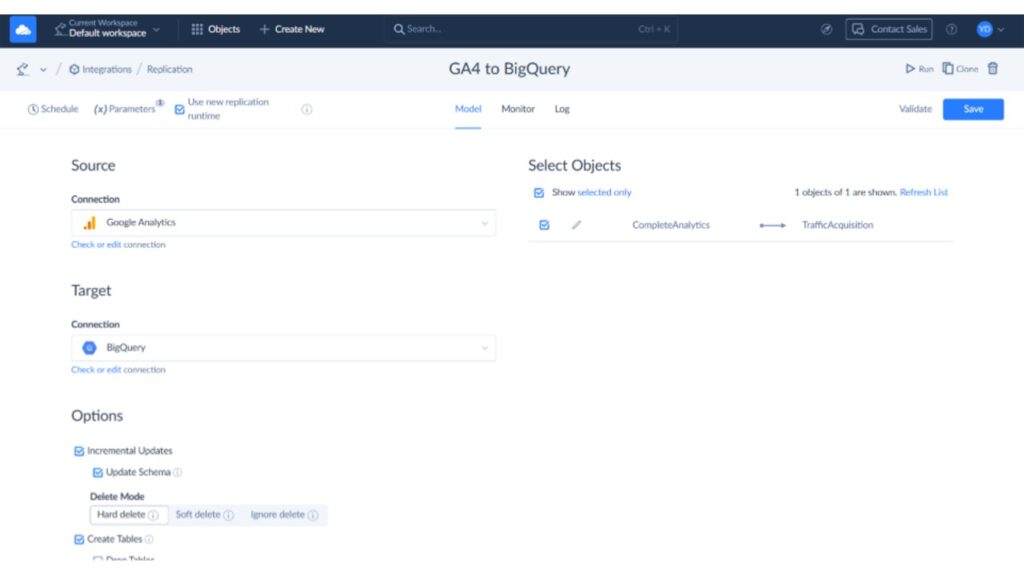Open the Objects grid menu

click(x=216, y=29)
